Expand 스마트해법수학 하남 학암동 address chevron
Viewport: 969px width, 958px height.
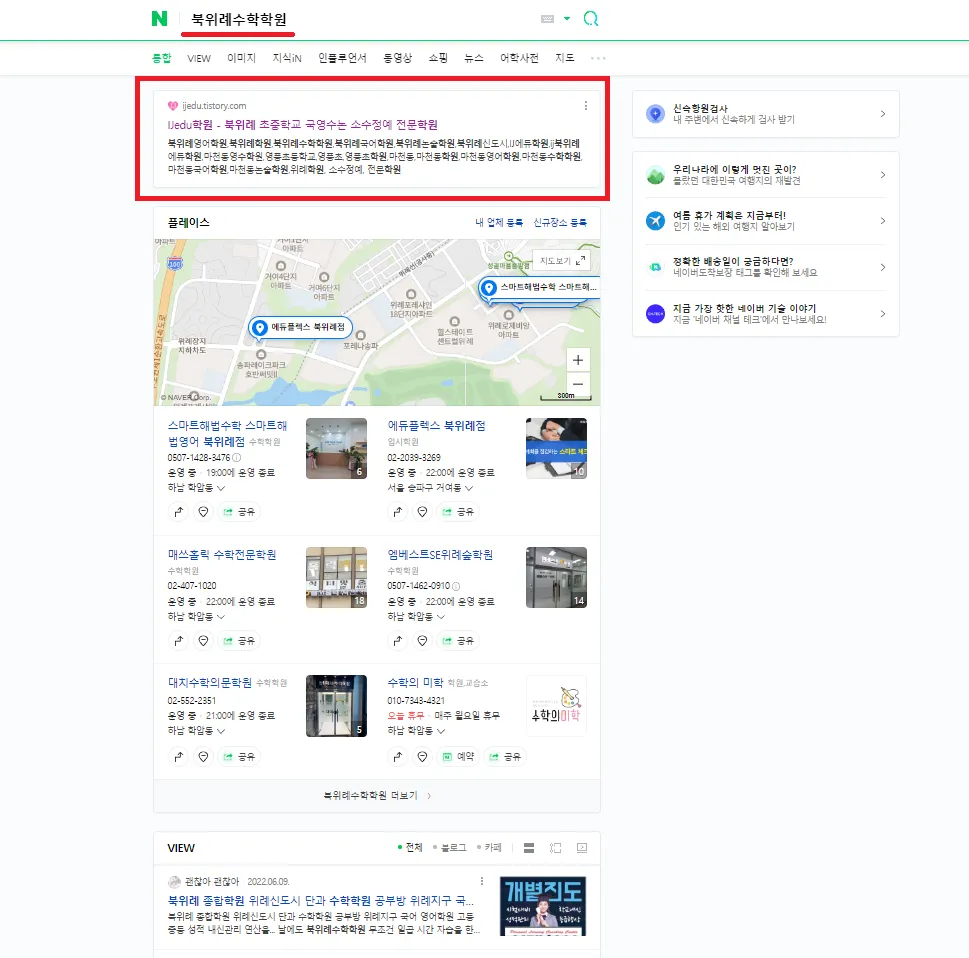coord(221,488)
